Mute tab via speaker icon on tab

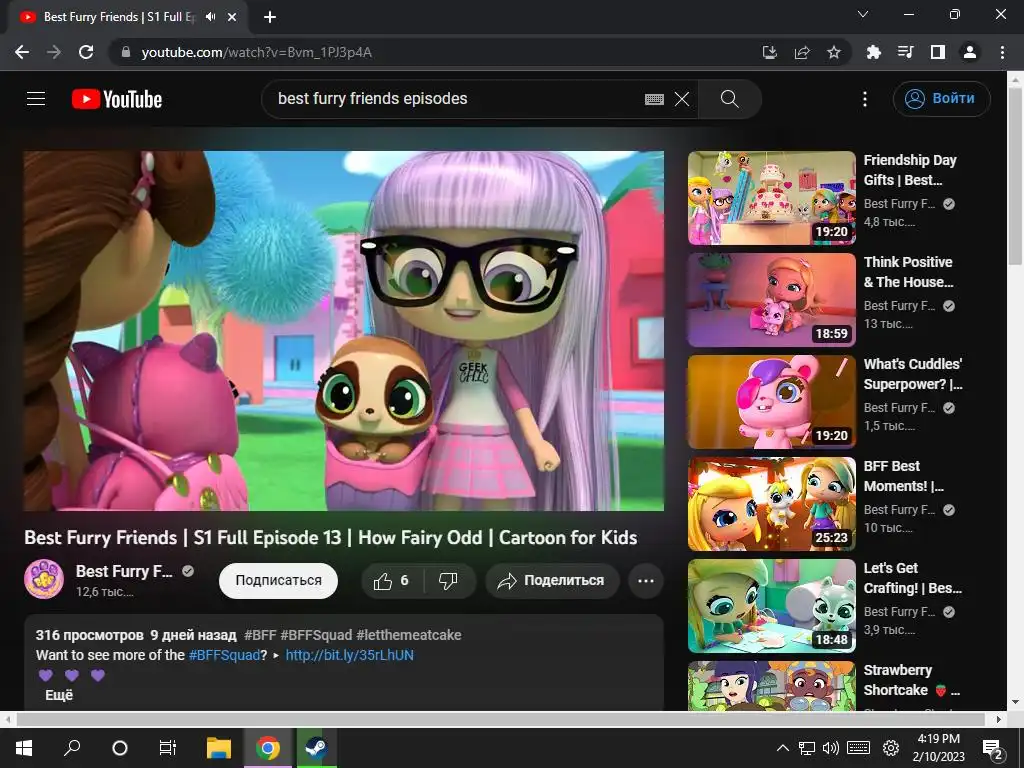tap(210, 17)
